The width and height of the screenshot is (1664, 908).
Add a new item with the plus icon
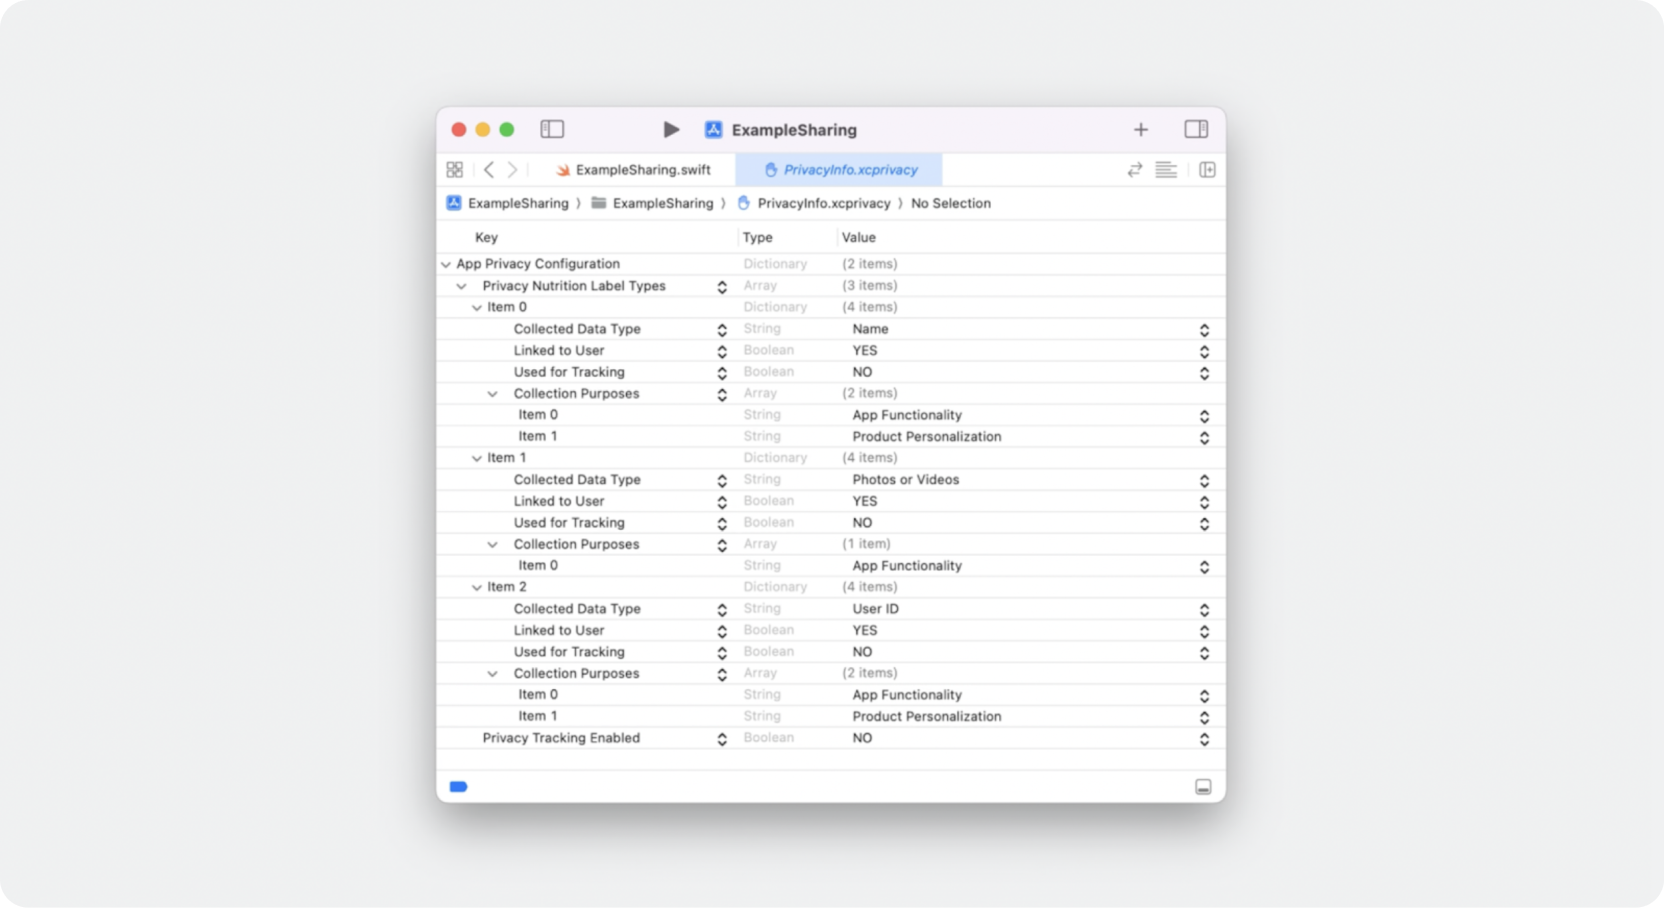tap(1141, 129)
